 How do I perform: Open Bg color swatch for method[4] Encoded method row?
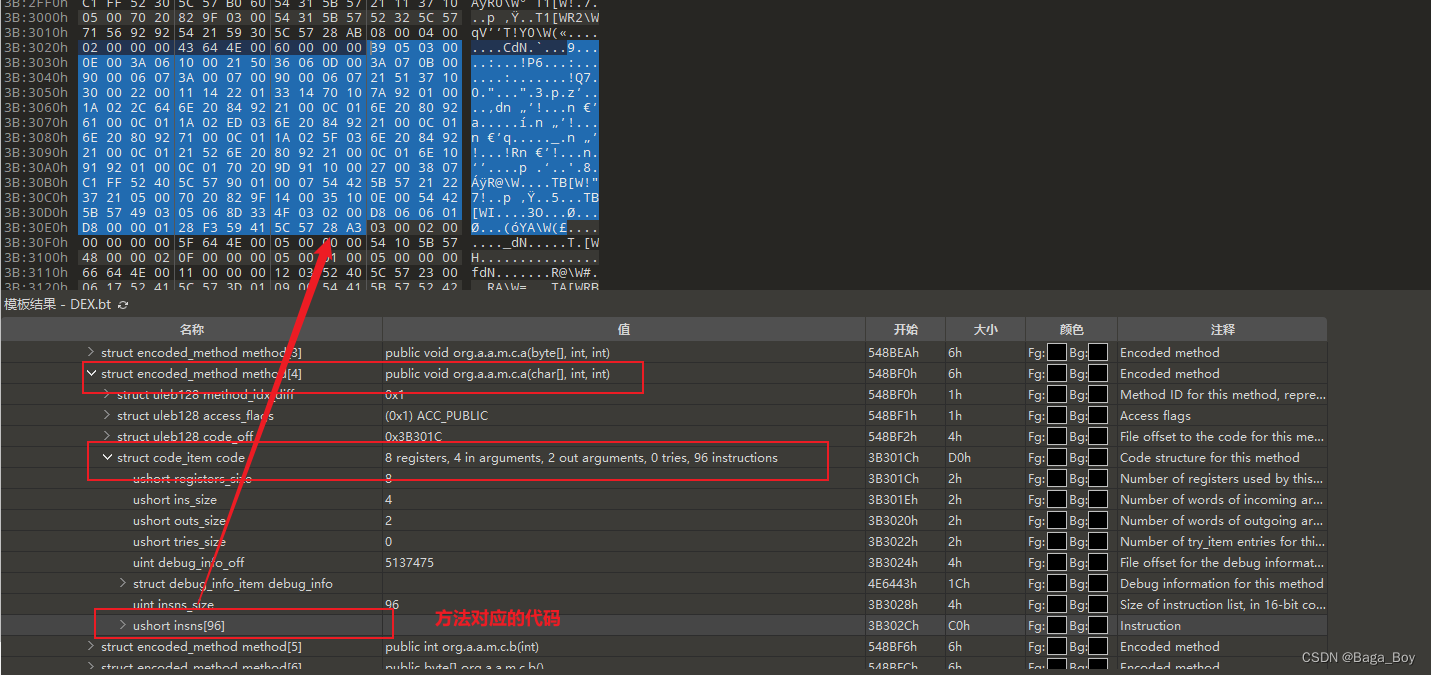1095,372
